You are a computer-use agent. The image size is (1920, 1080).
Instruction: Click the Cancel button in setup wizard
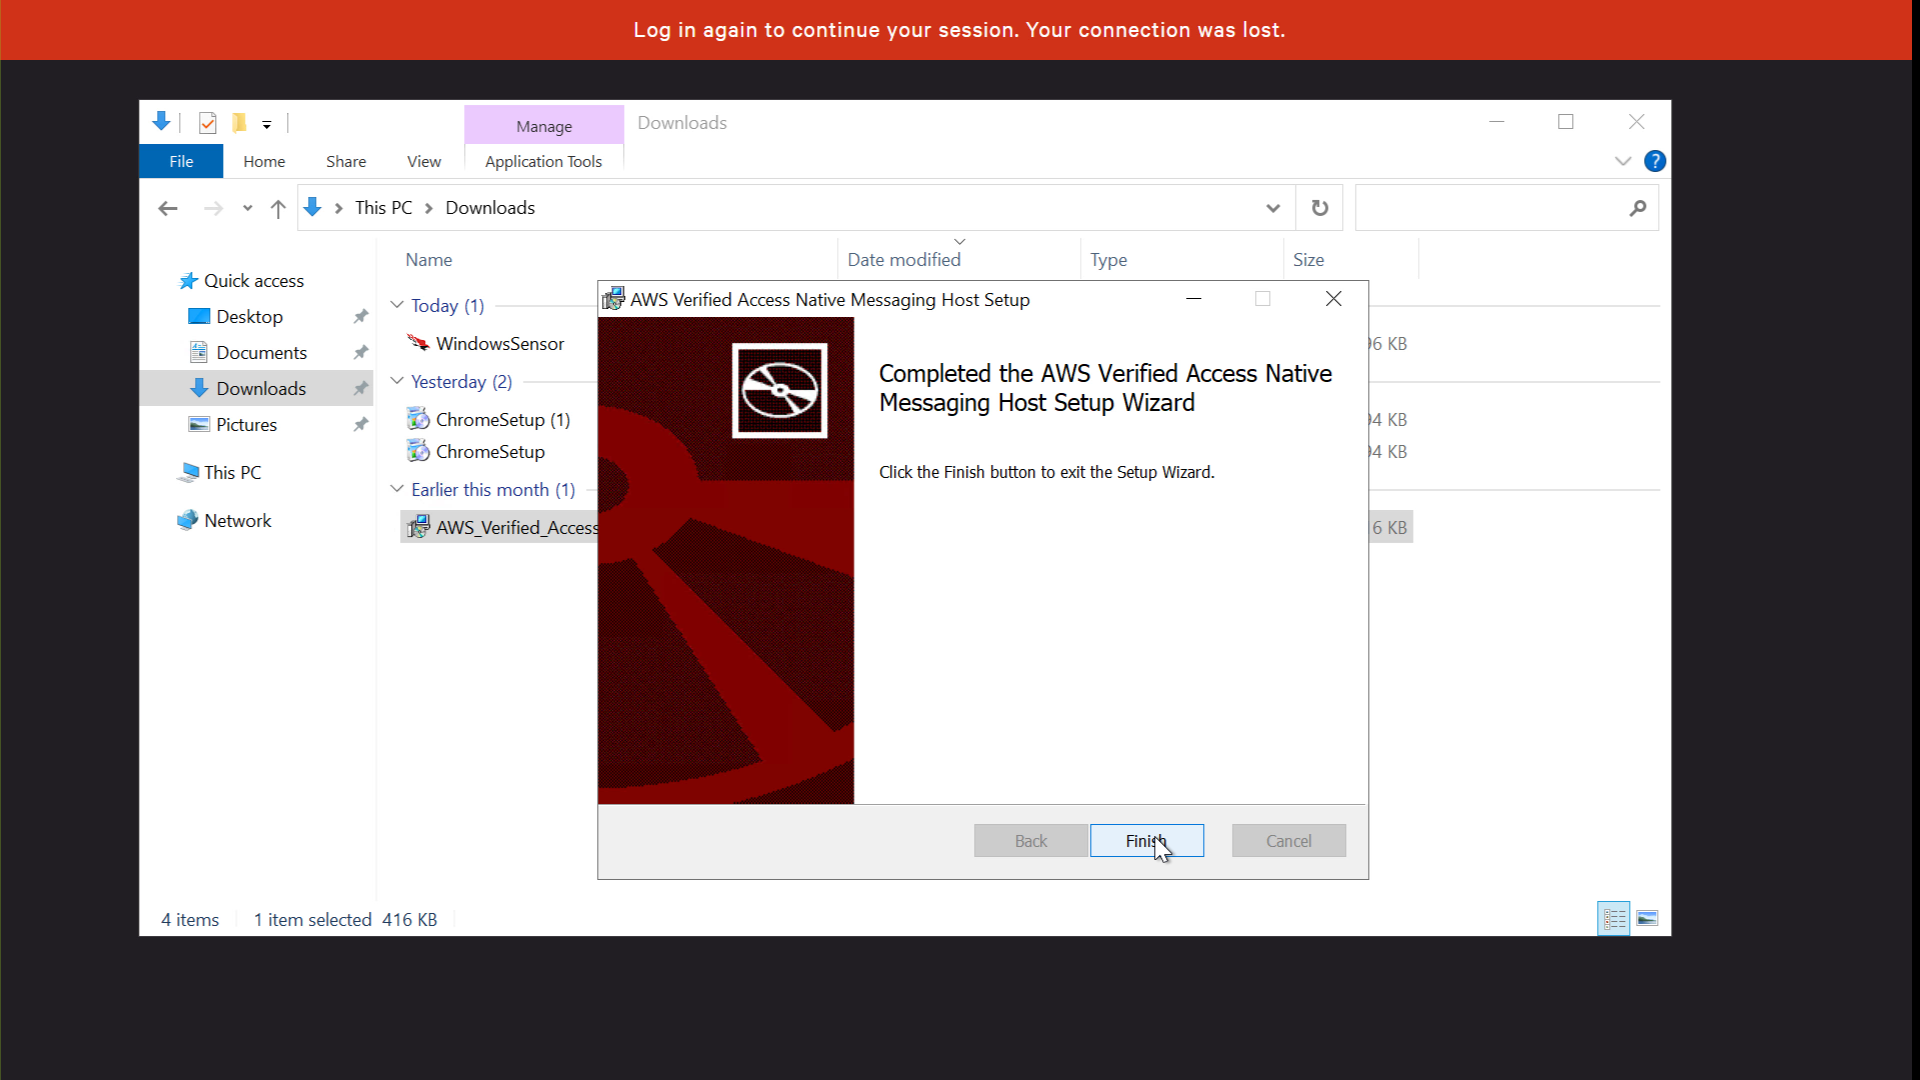(1288, 841)
